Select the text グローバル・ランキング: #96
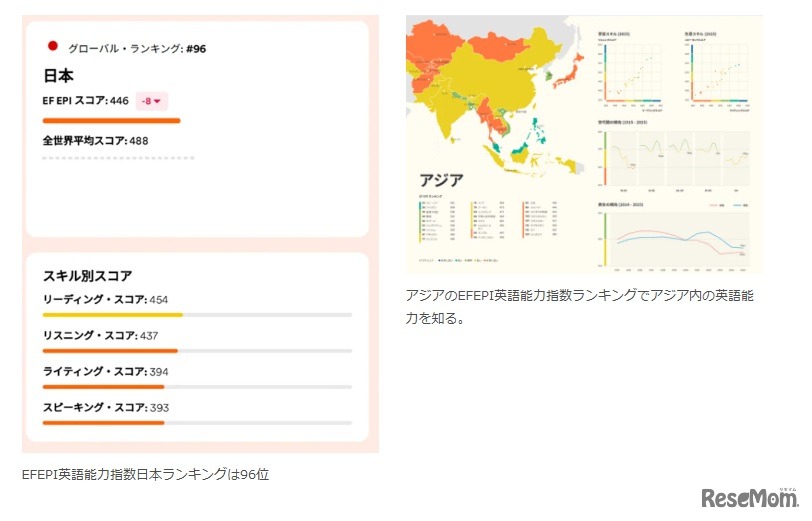 pos(137,49)
